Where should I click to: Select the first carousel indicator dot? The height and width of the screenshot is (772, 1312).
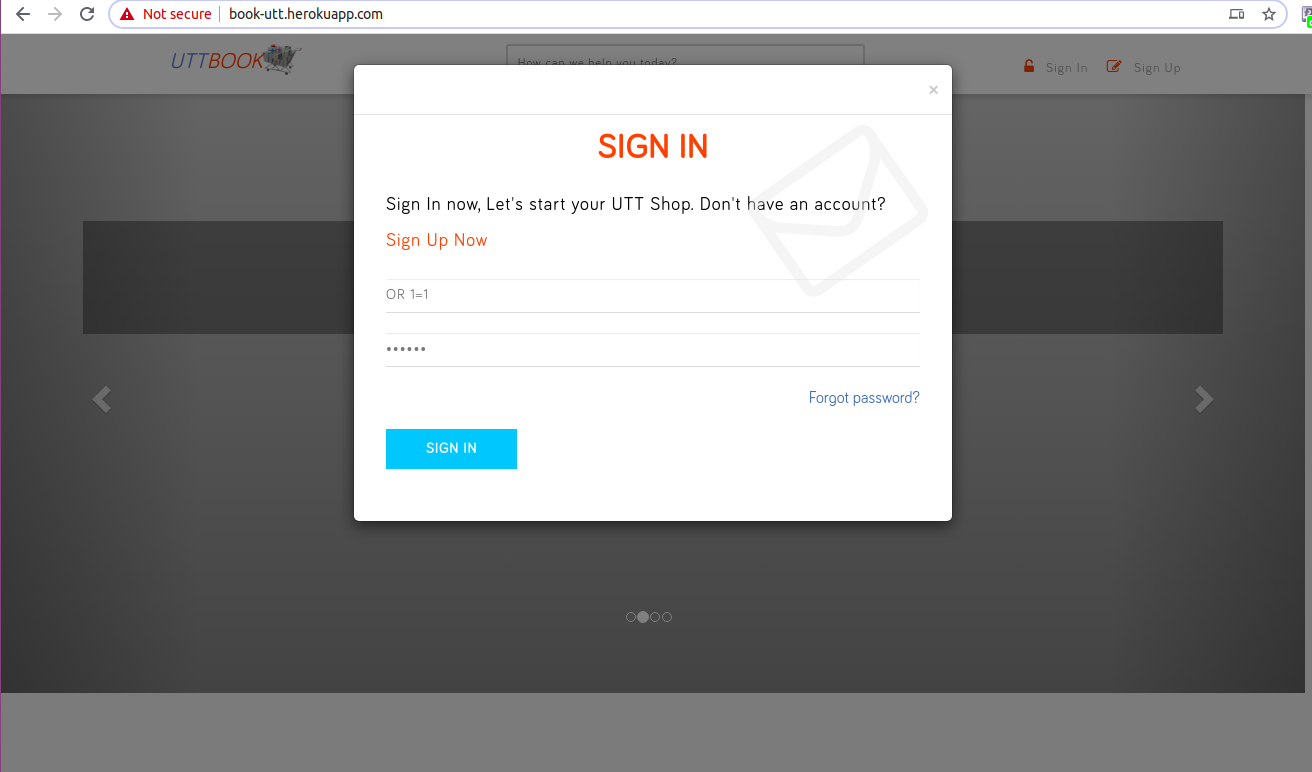[x=631, y=617]
